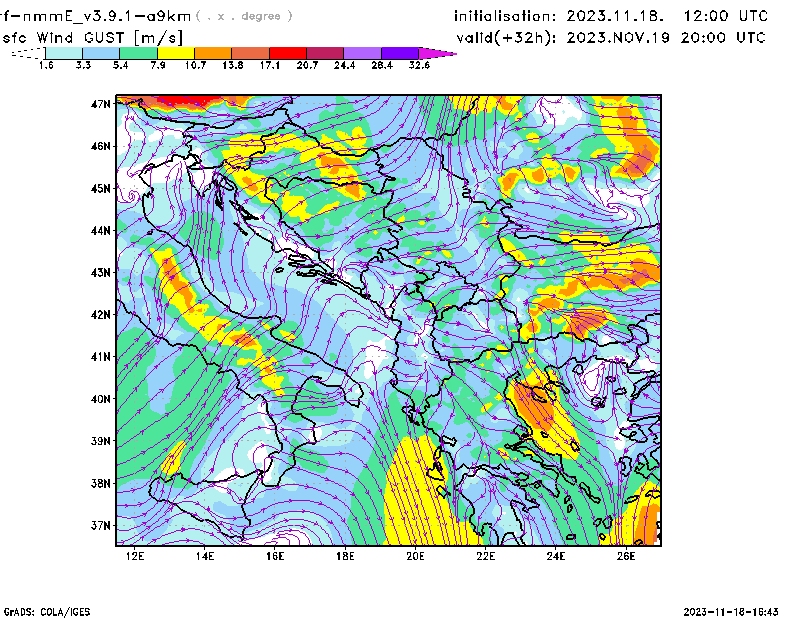The height and width of the screenshot is (618, 800).
Task: Click the '16E' longitude label
Action: click(x=275, y=556)
